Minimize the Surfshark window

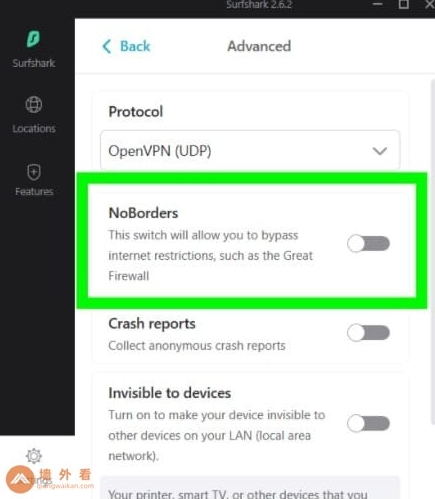377,4
